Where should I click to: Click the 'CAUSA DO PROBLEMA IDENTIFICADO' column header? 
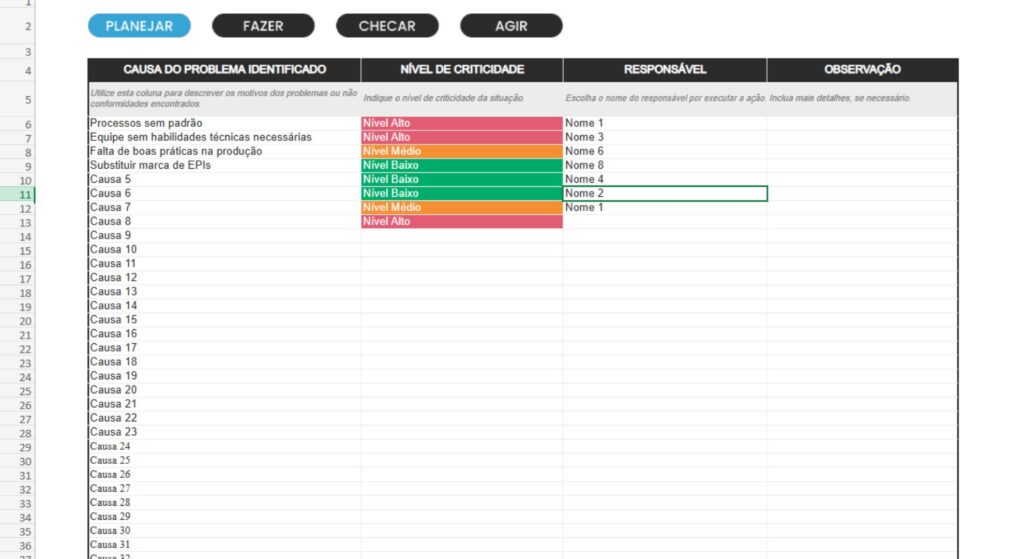click(224, 70)
